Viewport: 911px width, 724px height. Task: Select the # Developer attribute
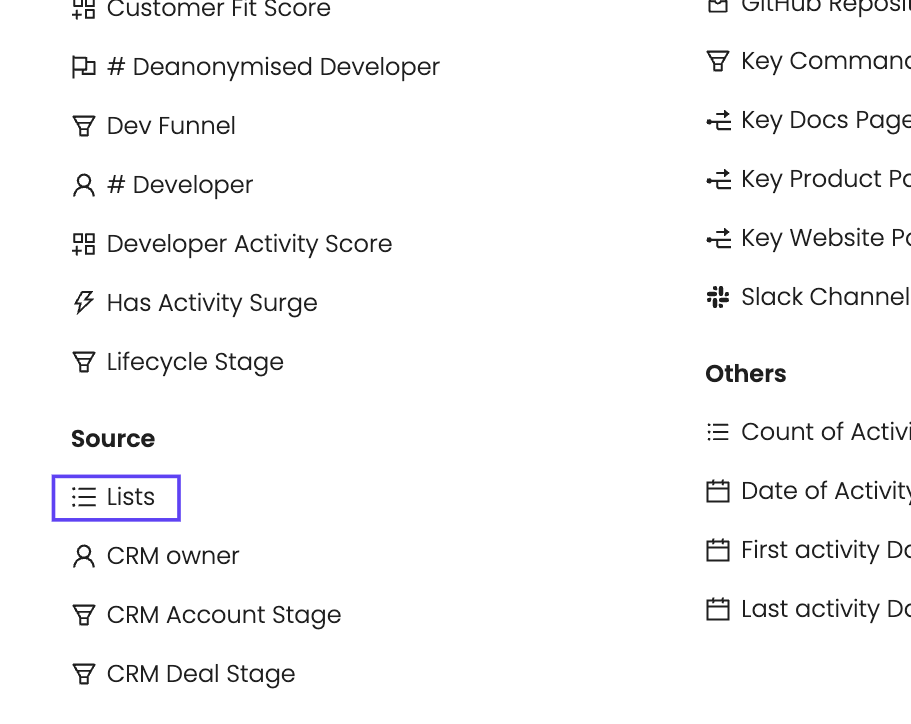(180, 185)
